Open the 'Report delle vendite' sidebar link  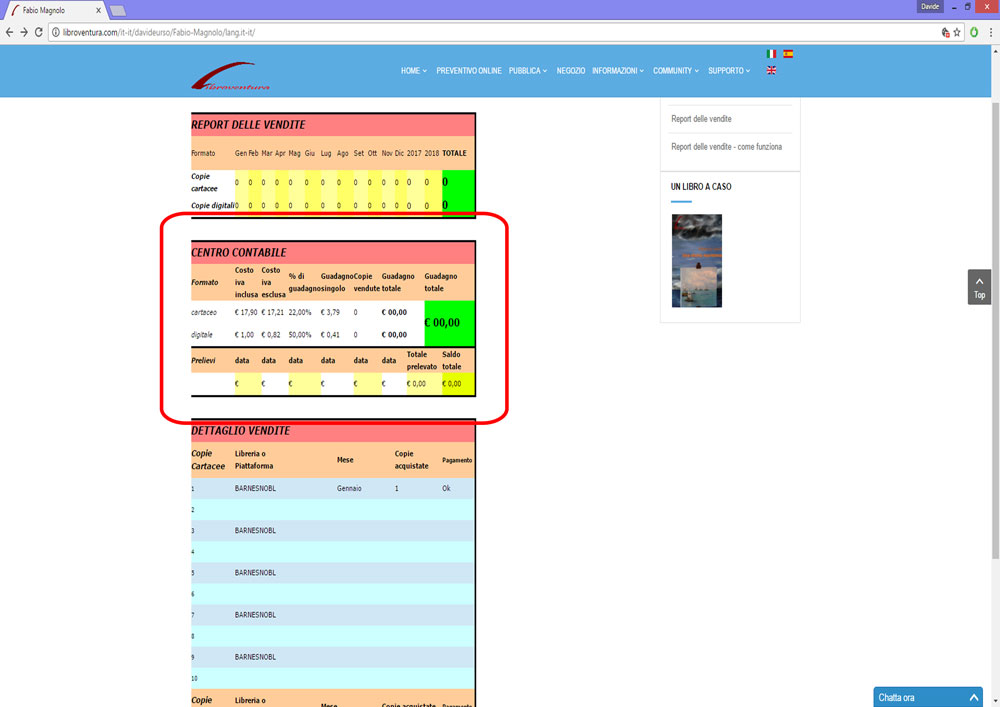pos(701,119)
